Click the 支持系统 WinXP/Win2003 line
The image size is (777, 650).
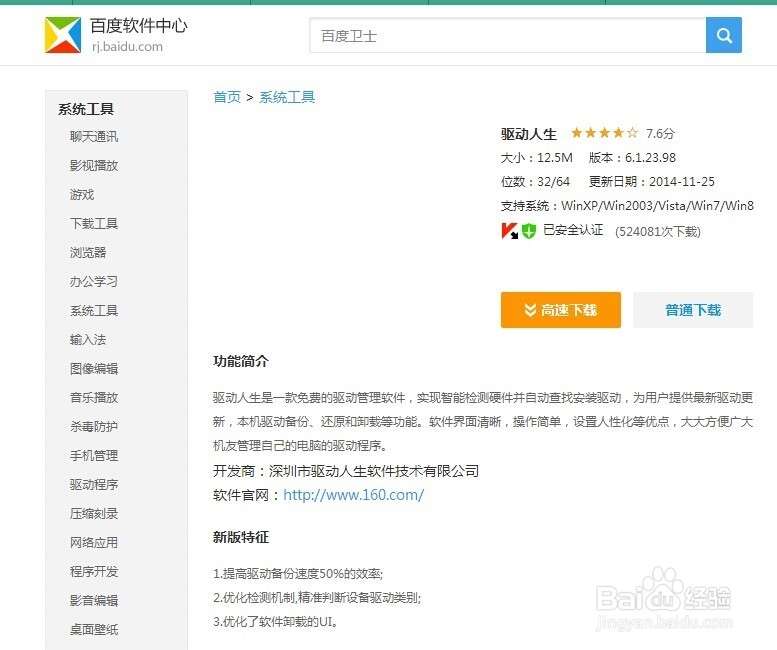coord(627,206)
